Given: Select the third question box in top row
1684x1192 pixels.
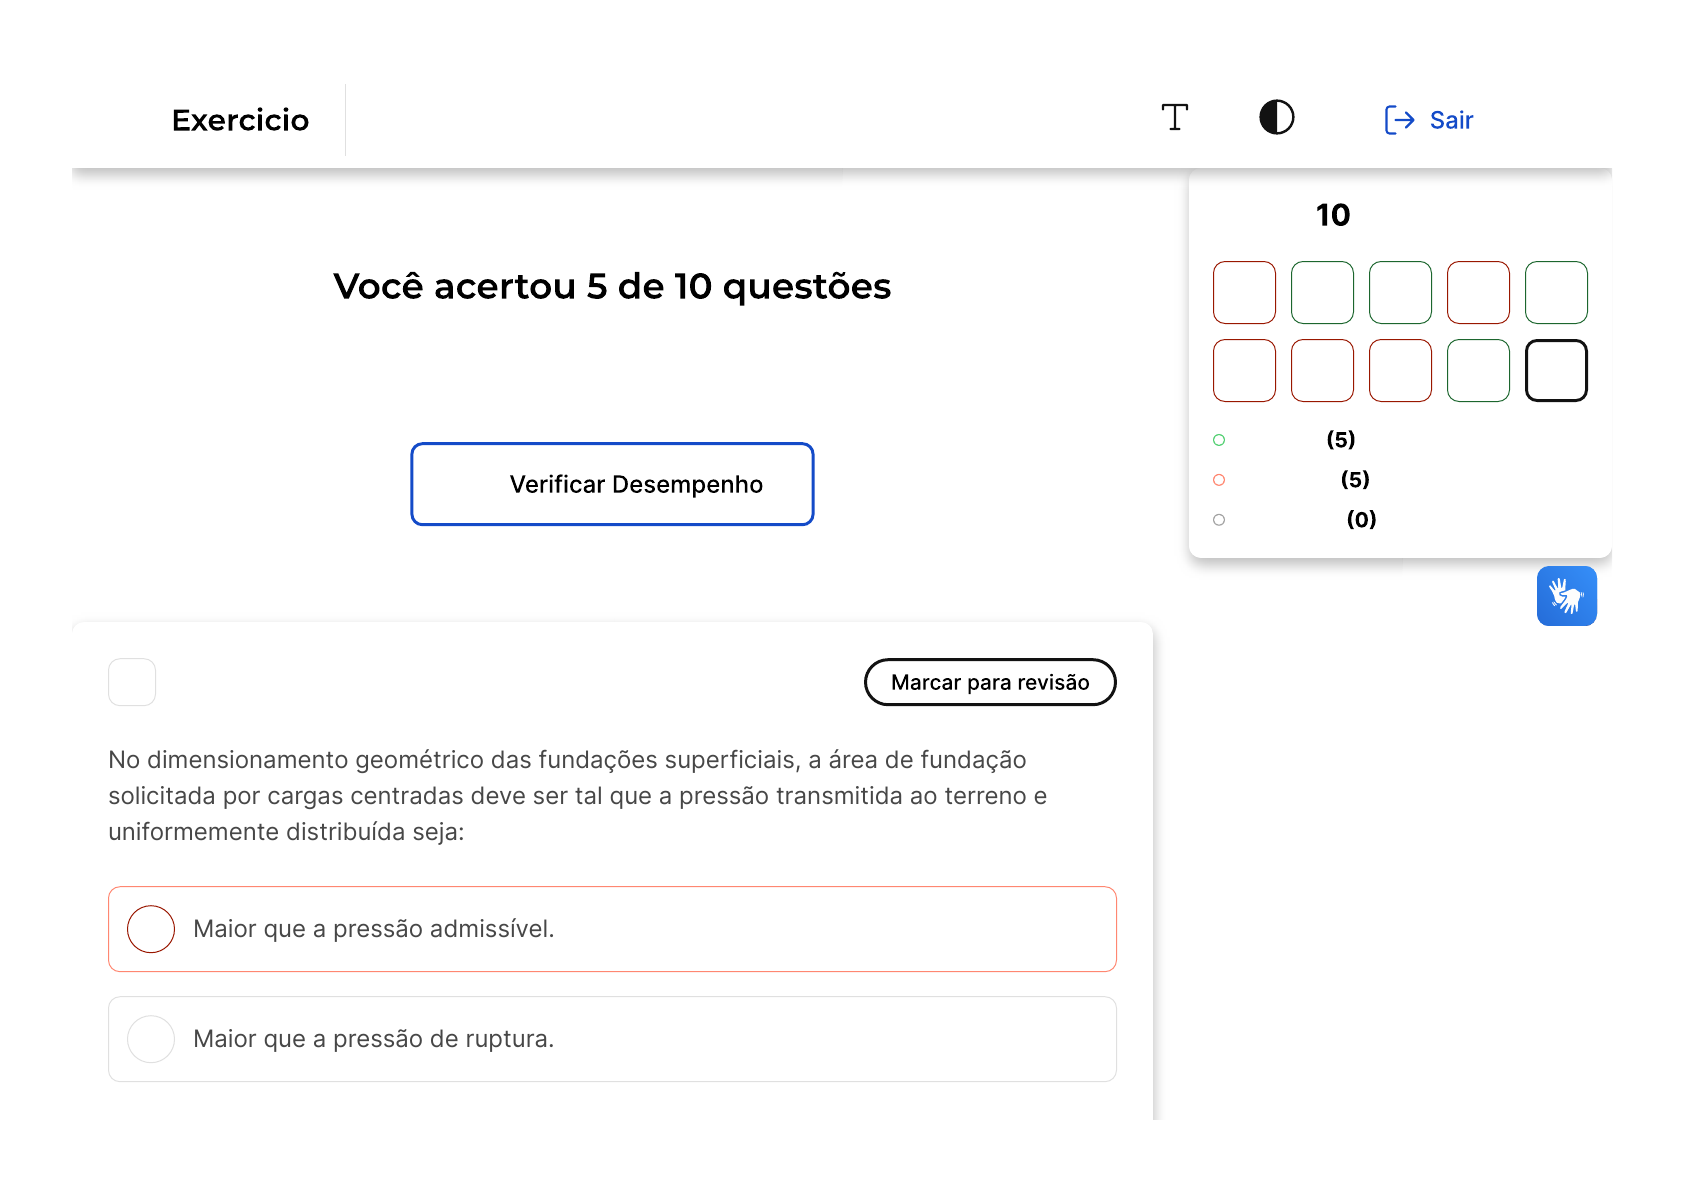Looking at the screenshot, I should click(1400, 293).
